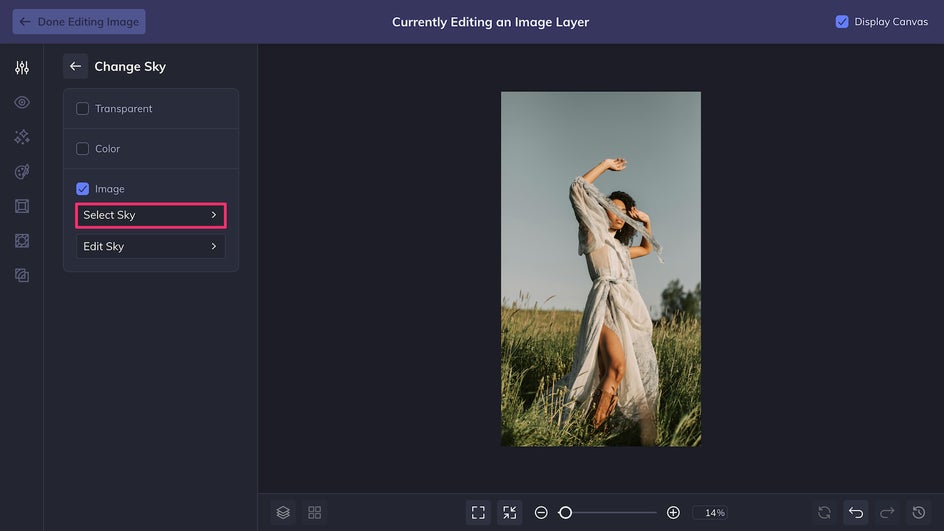Image resolution: width=944 pixels, height=531 pixels.
Task: Open the textures icon in sidebar
Action: coord(22,241)
